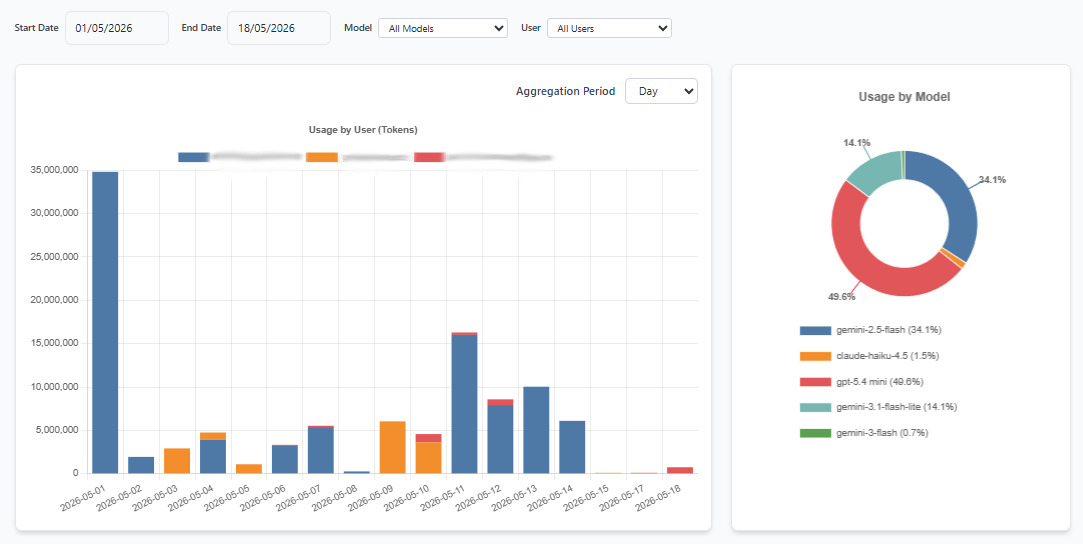Click the Usage by Model title
1083x544 pixels.
904,97
